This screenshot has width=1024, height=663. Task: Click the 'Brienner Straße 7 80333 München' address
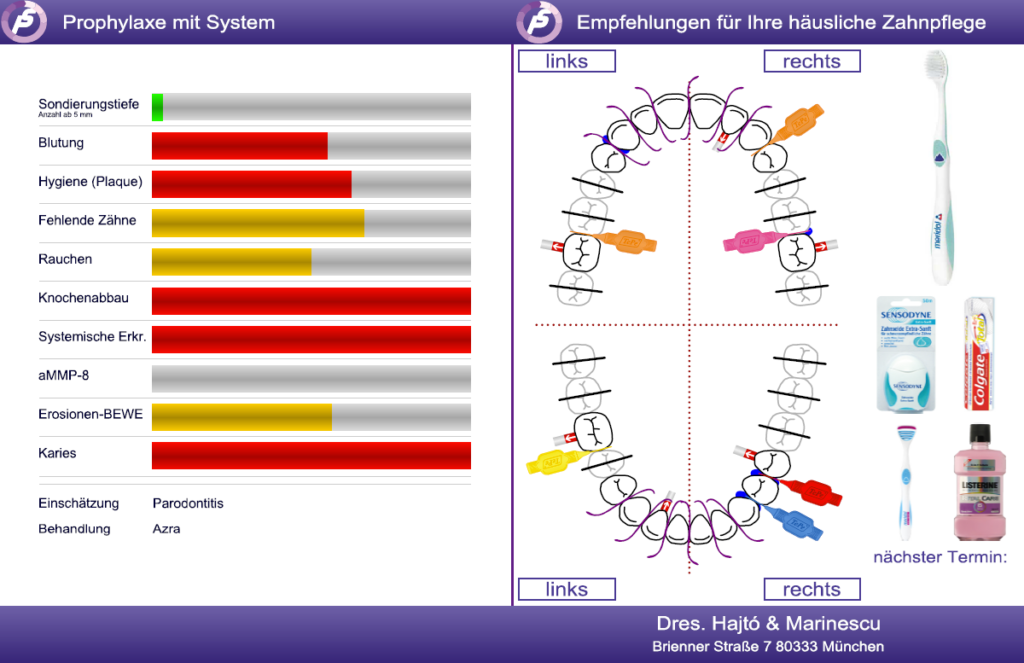[768, 647]
